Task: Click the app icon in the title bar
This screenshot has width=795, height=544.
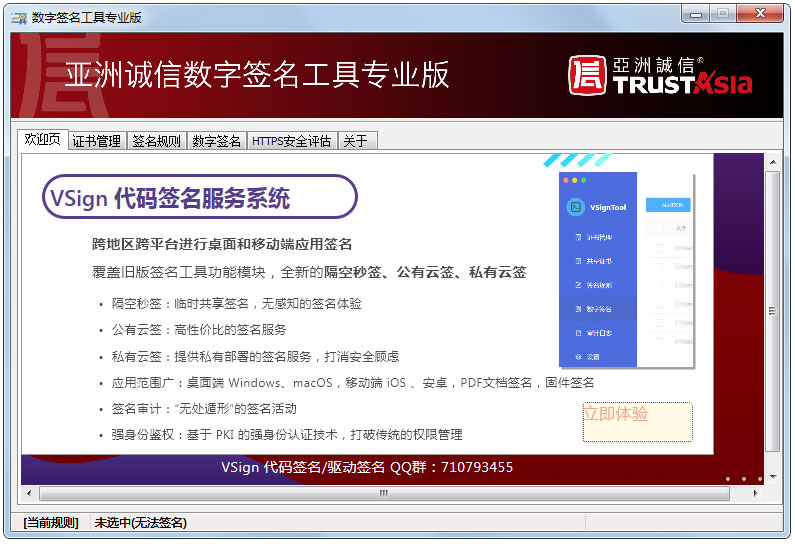Action: [x=19, y=18]
